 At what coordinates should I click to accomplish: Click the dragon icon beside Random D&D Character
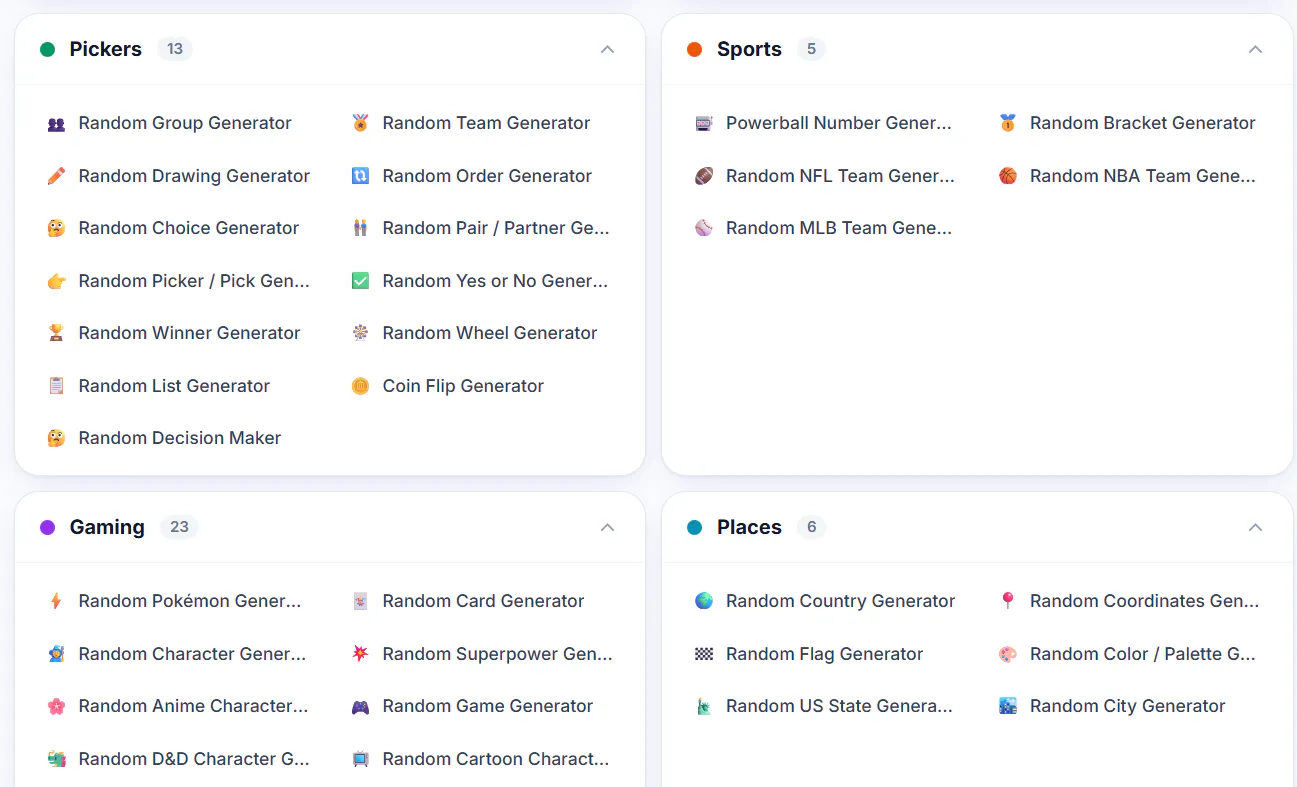click(56, 759)
